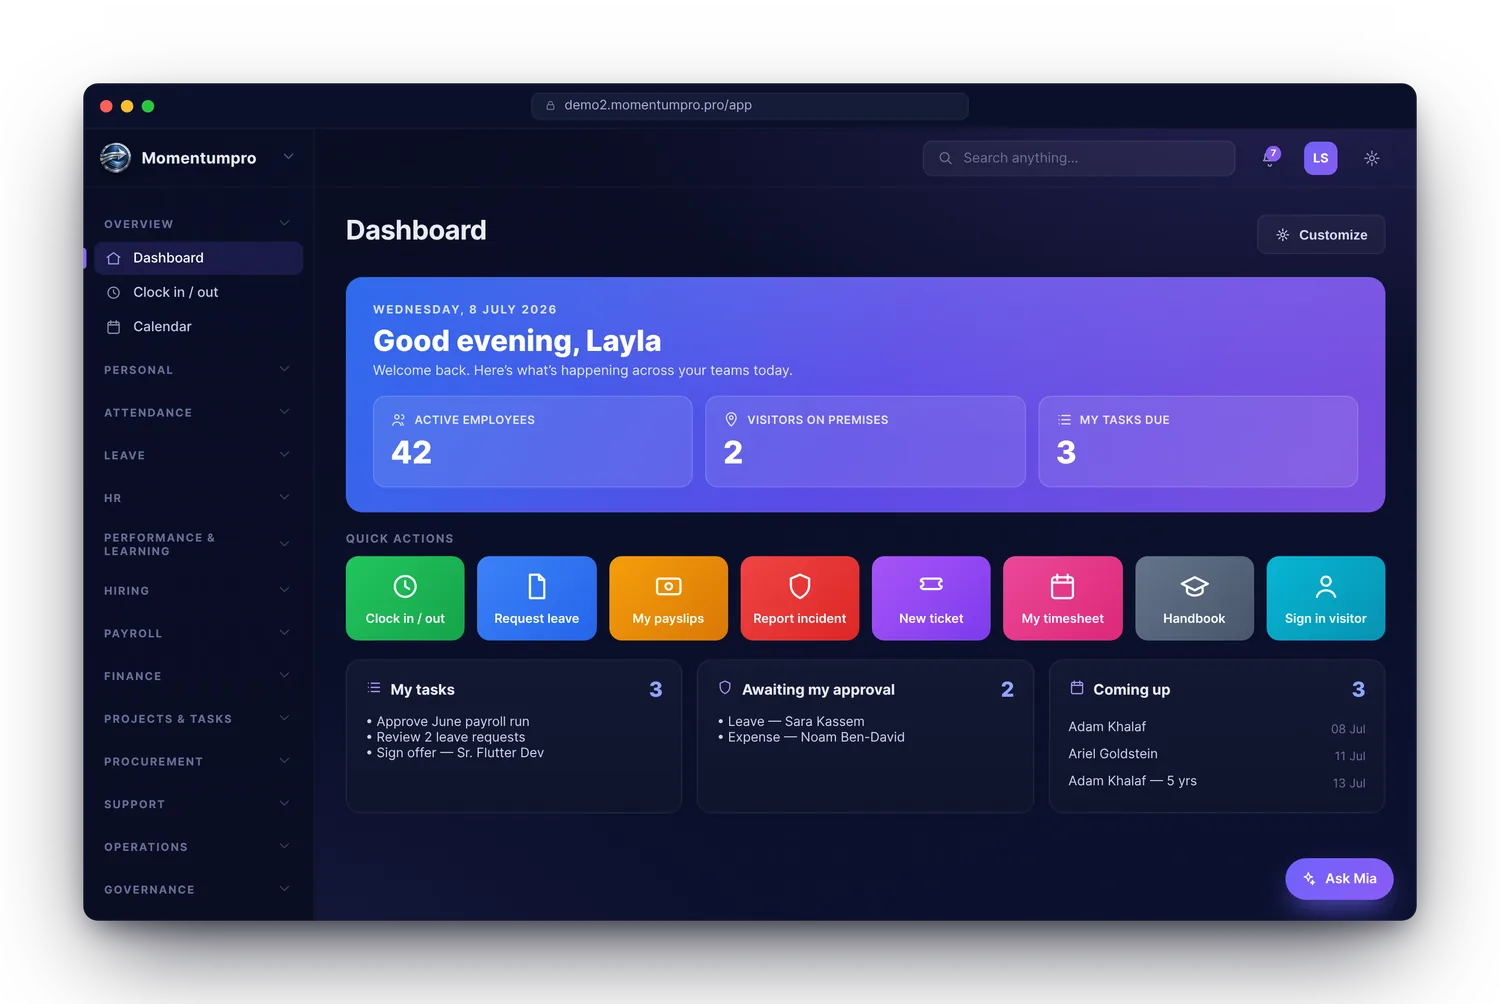
Task: Click the green Clock in / out tile
Action: coord(405,598)
